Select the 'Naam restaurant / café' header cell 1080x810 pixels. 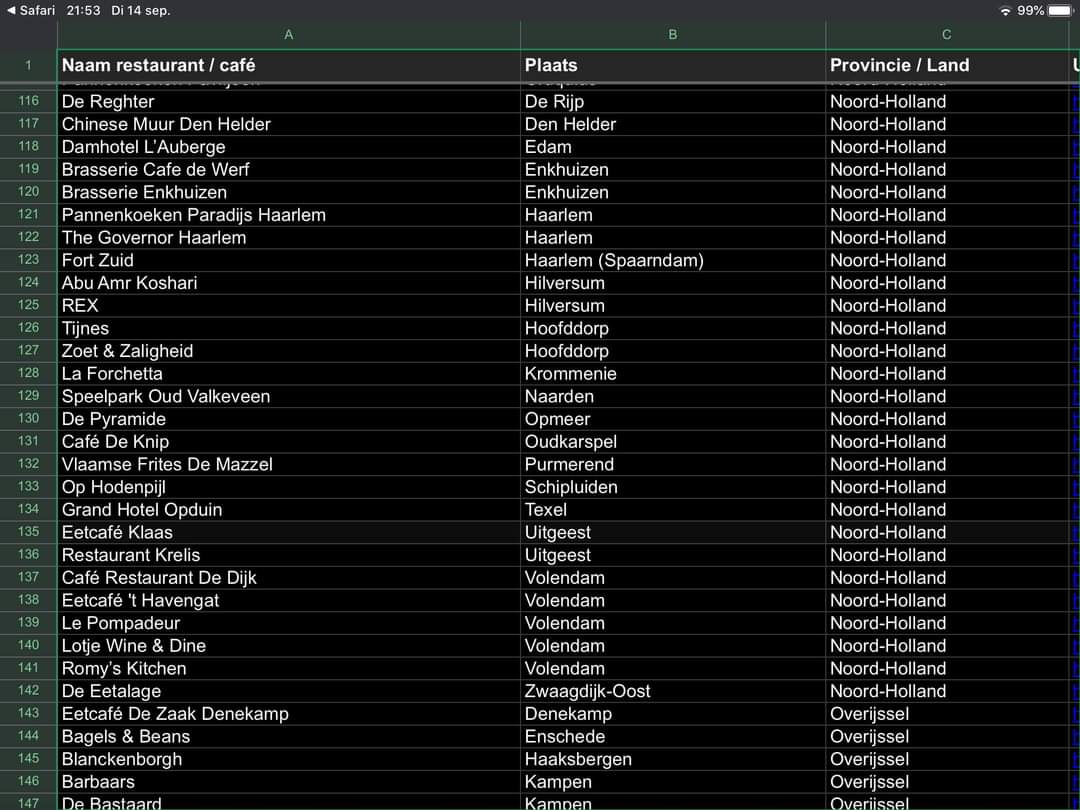click(289, 65)
